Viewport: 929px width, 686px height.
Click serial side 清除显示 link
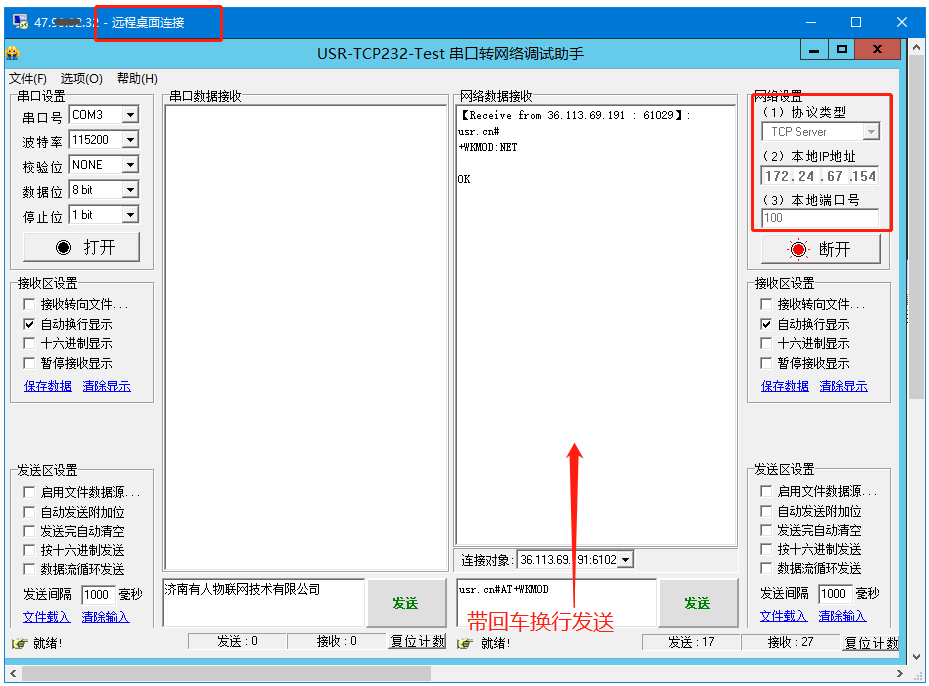pos(107,386)
